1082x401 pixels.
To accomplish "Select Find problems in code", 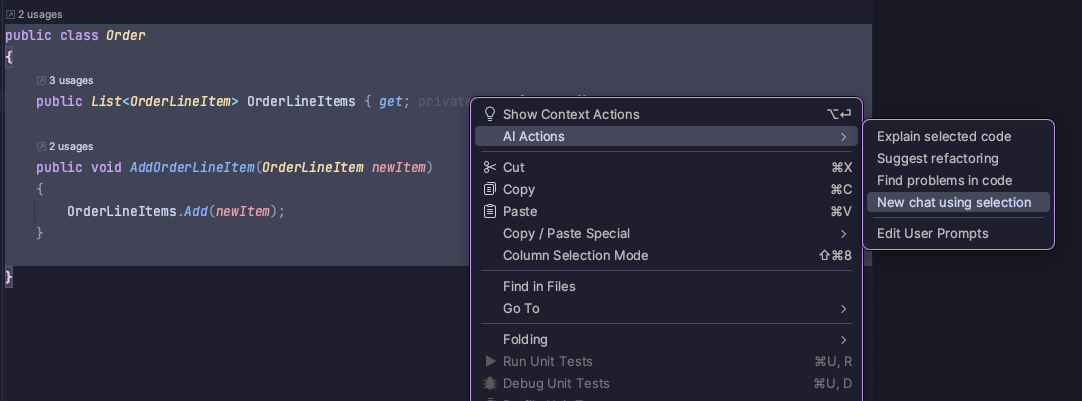I will pos(944,180).
